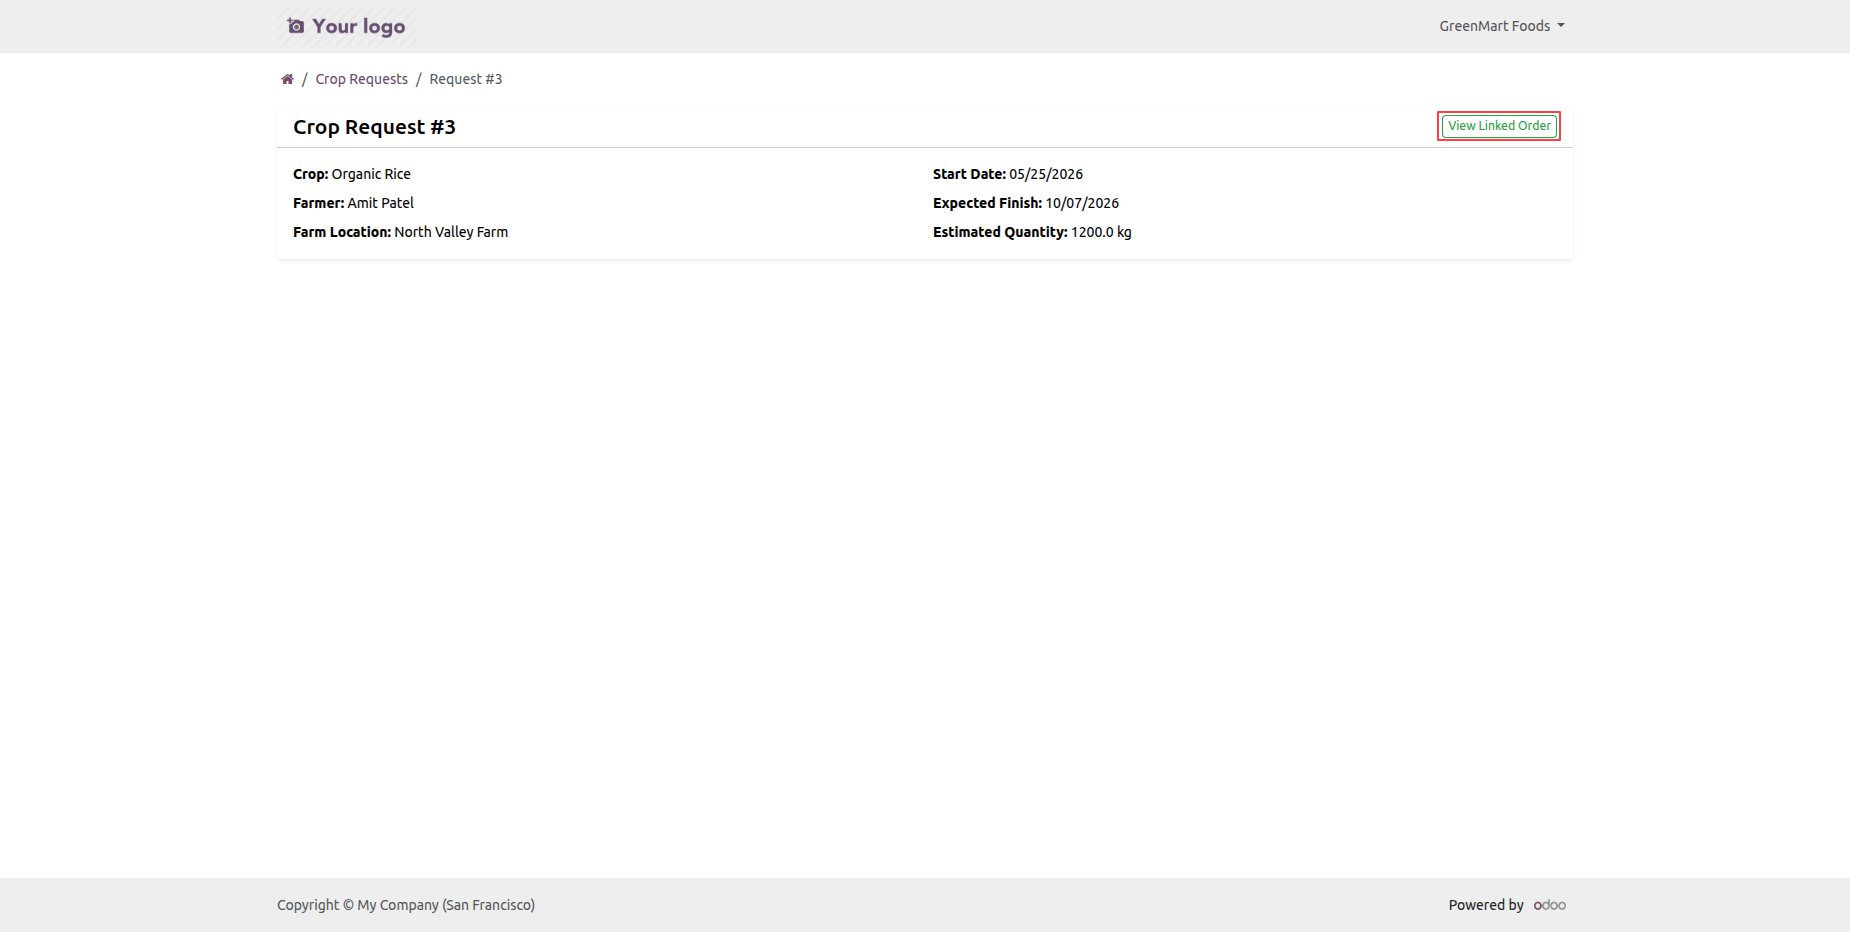Image resolution: width=1850 pixels, height=932 pixels.
Task: Click the start date 05/25/2026
Action: (x=1046, y=174)
